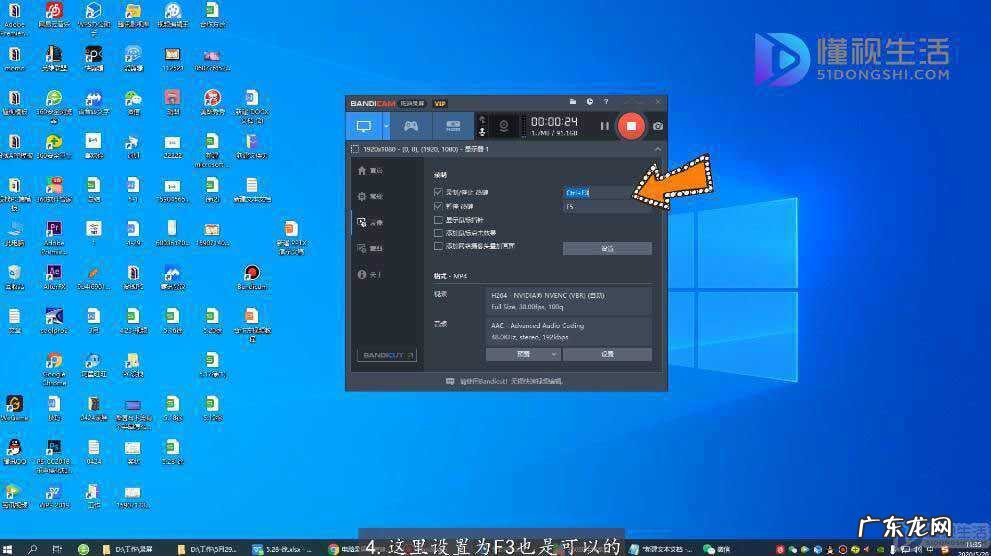The image size is (991, 556).
Task: Open microphone and speaker sound settings icon
Action: [482, 126]
